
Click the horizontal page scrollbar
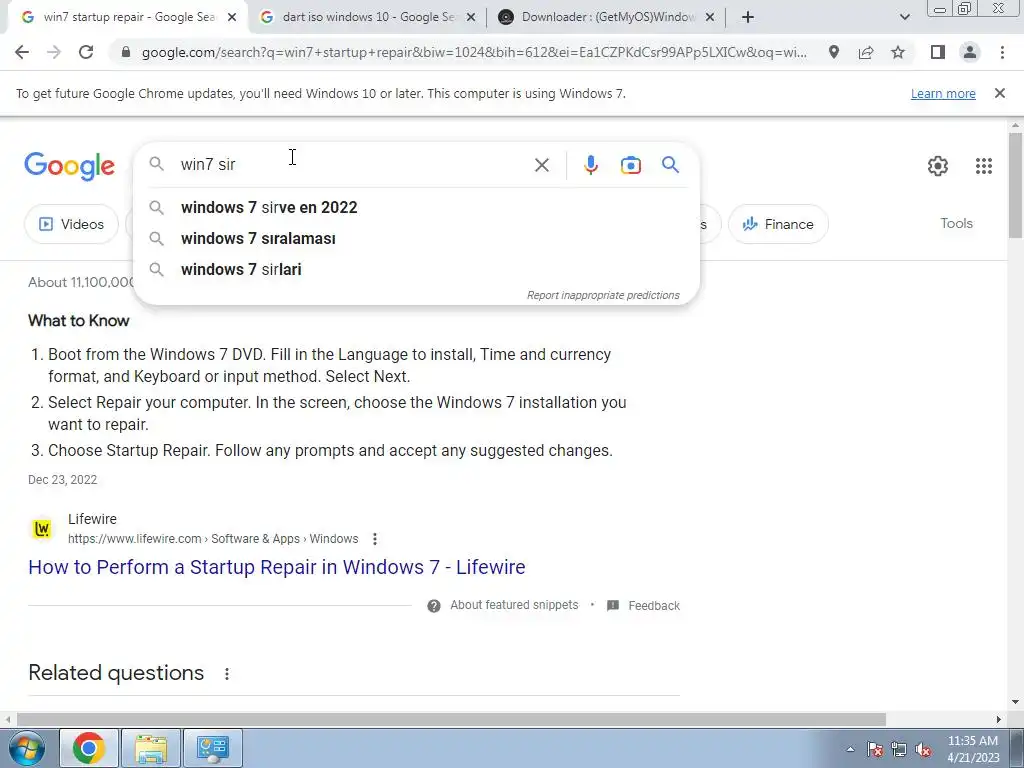click(x=451, y=719)
